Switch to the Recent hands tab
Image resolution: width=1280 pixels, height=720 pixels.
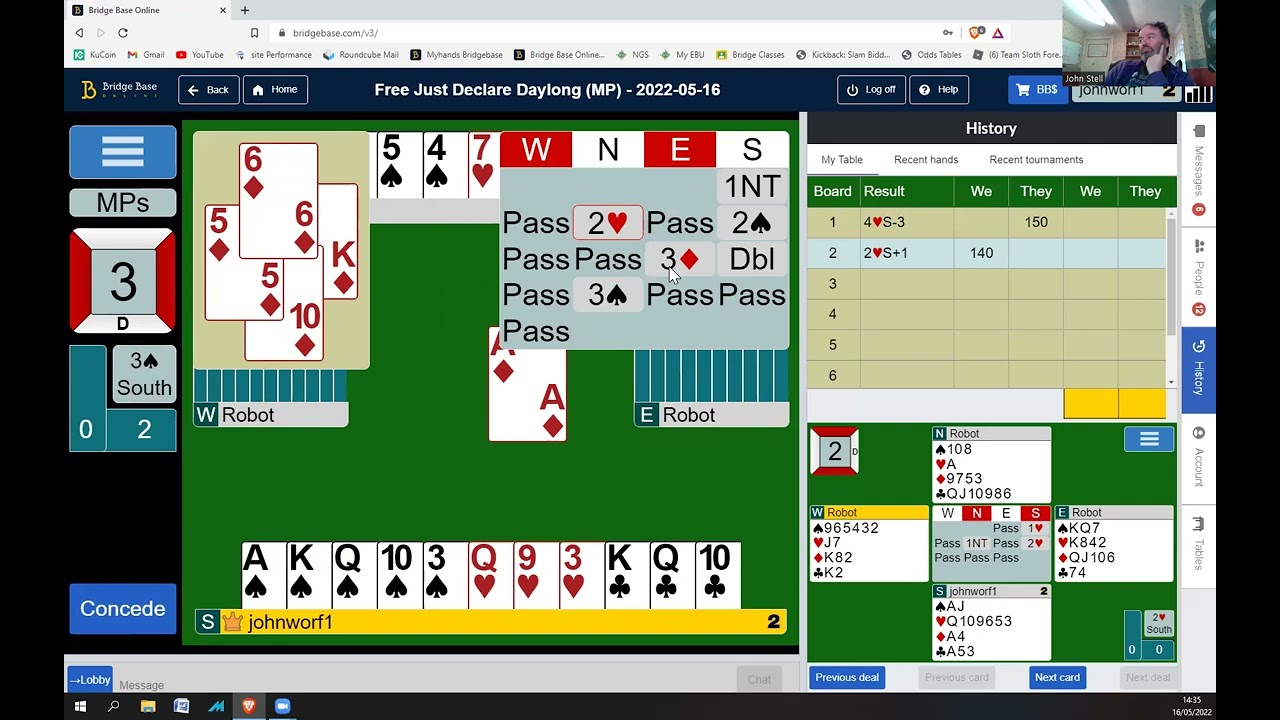tap(926, 160)
